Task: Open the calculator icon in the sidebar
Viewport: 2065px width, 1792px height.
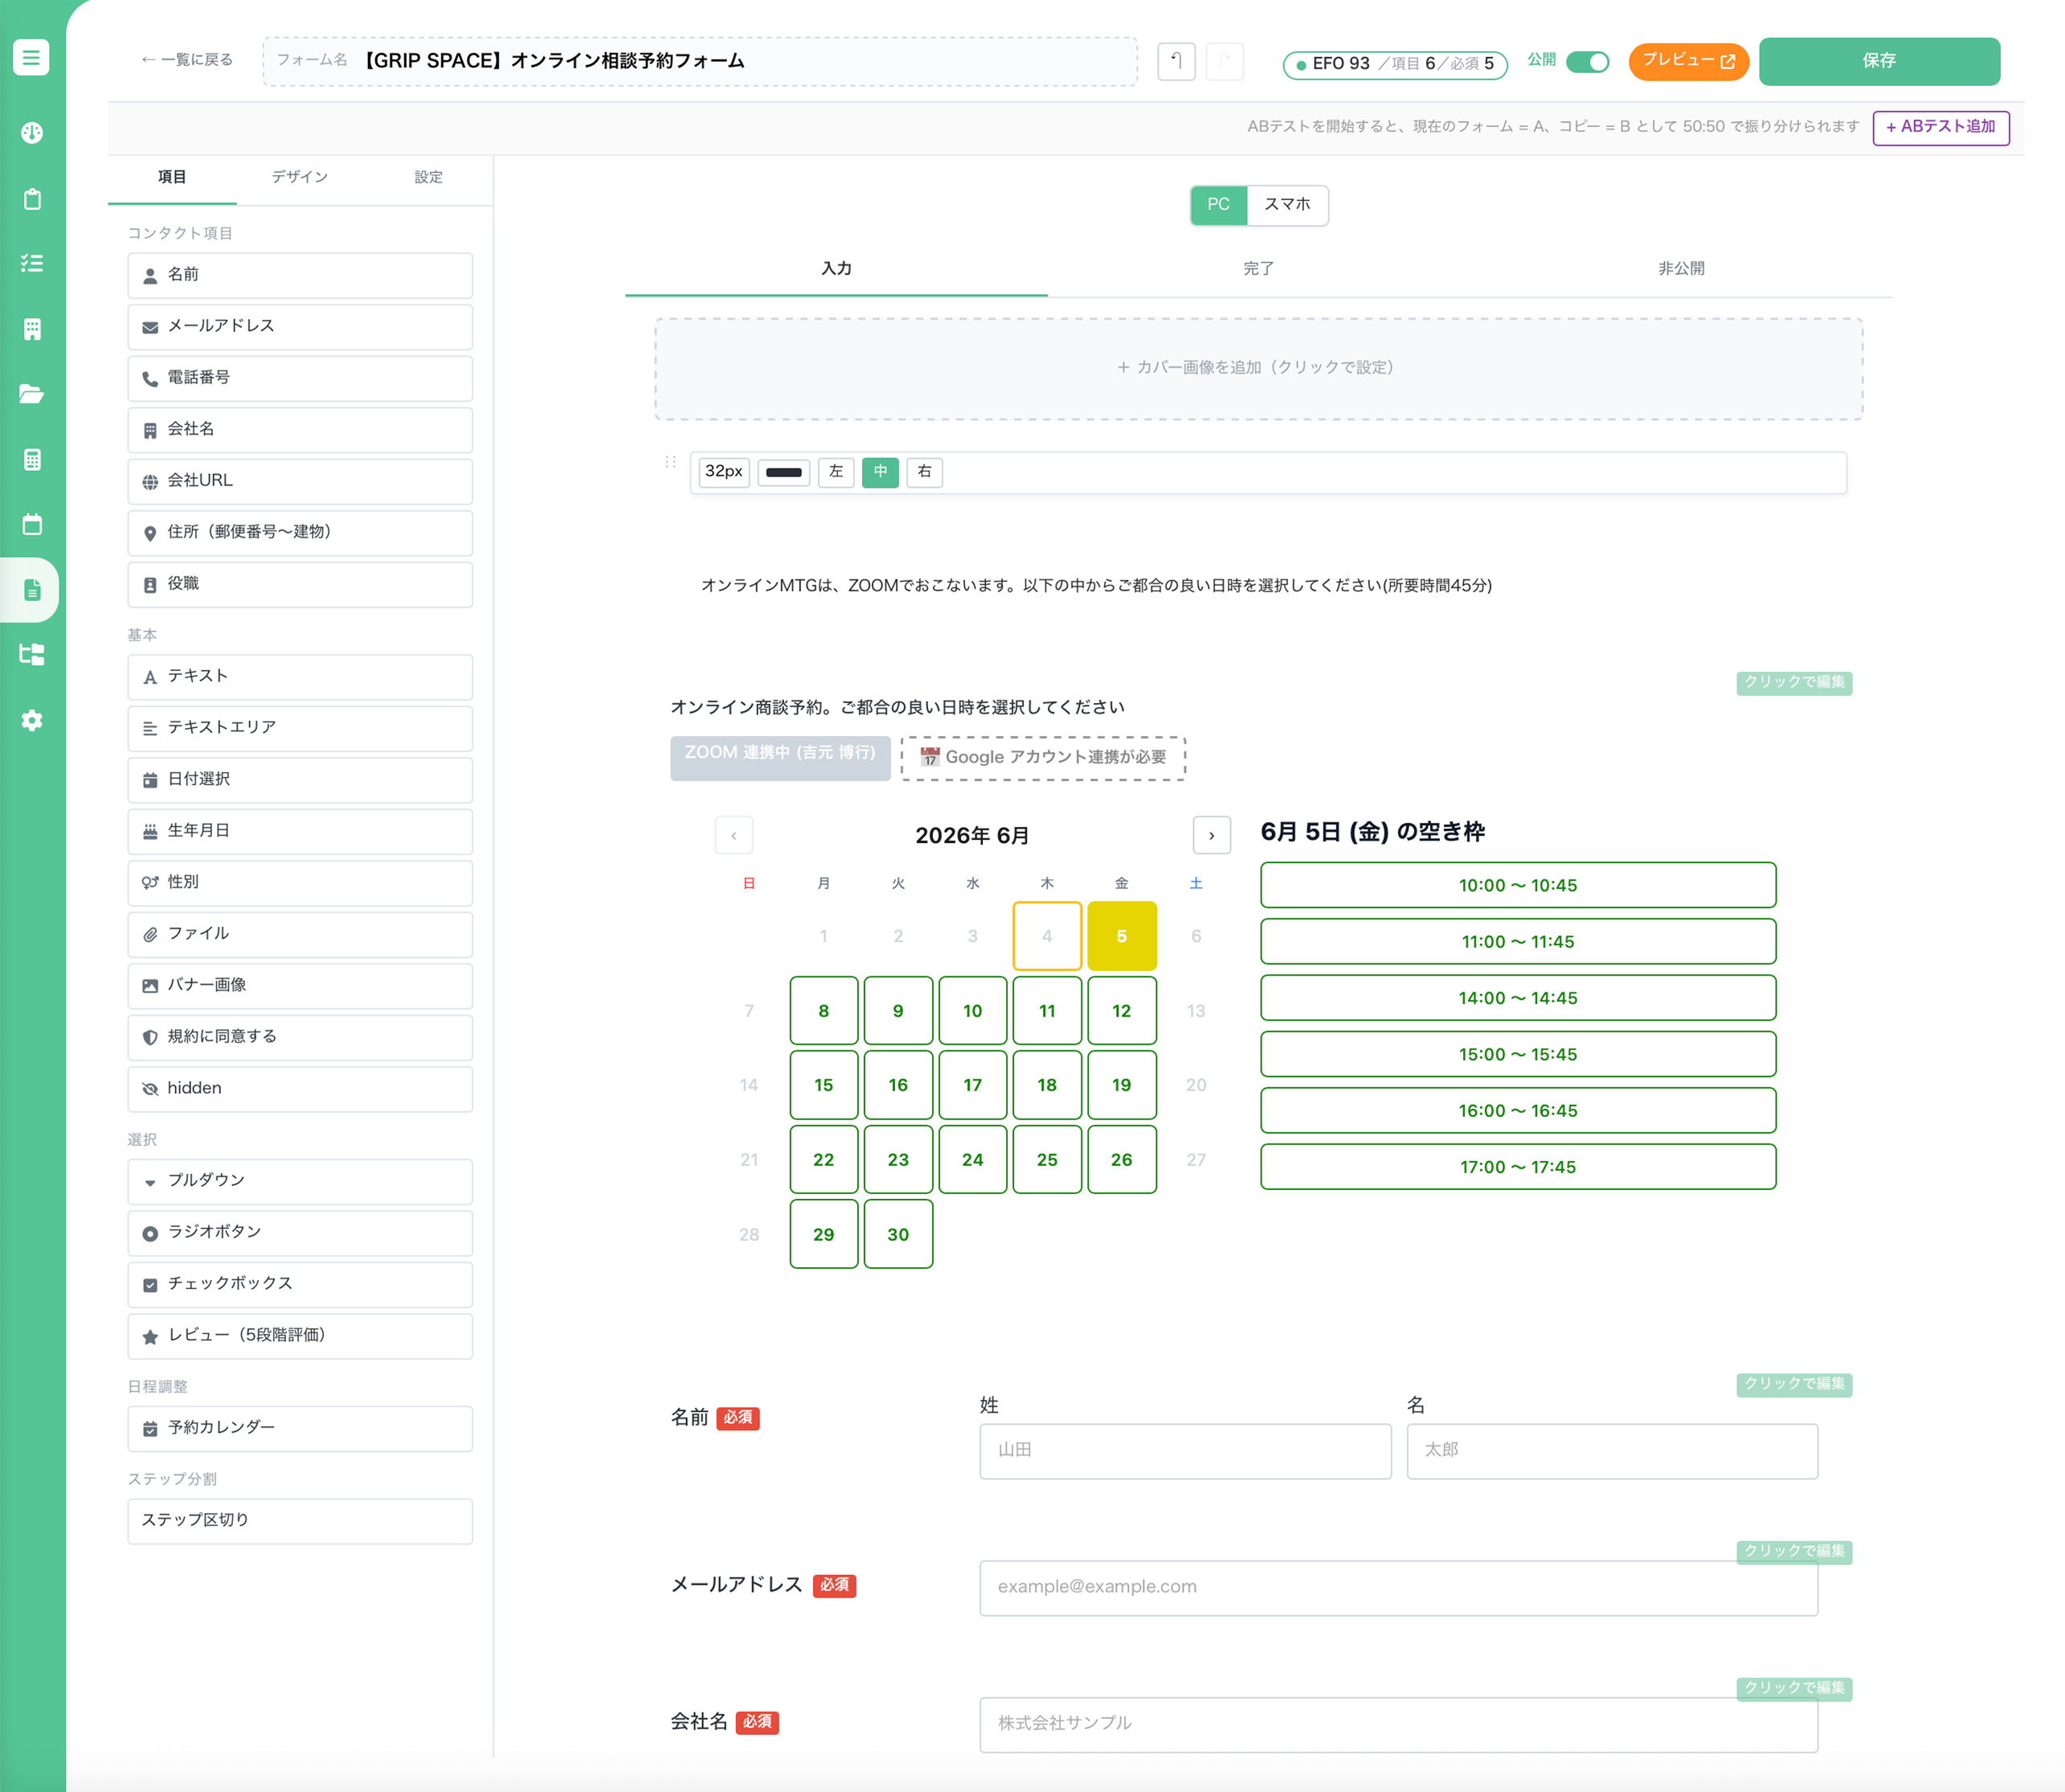Action: 32,460
